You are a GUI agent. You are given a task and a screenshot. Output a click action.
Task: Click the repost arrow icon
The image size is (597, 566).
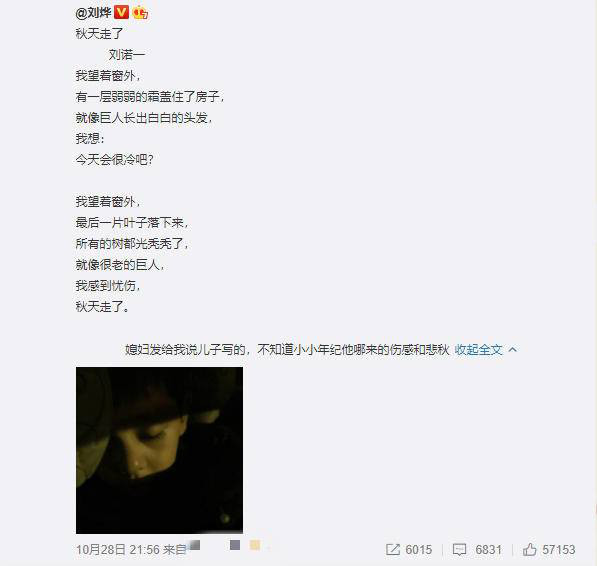[x=393, y=549]
